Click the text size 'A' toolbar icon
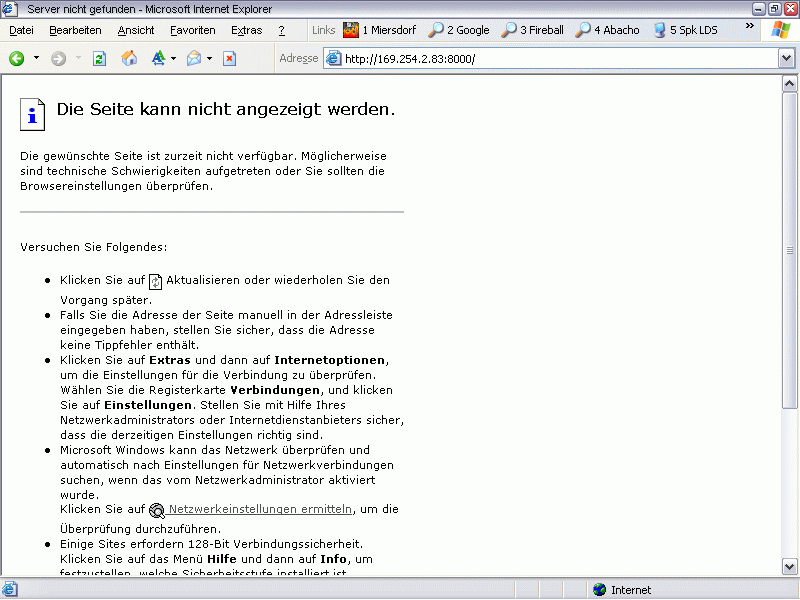 pos(158,59)
